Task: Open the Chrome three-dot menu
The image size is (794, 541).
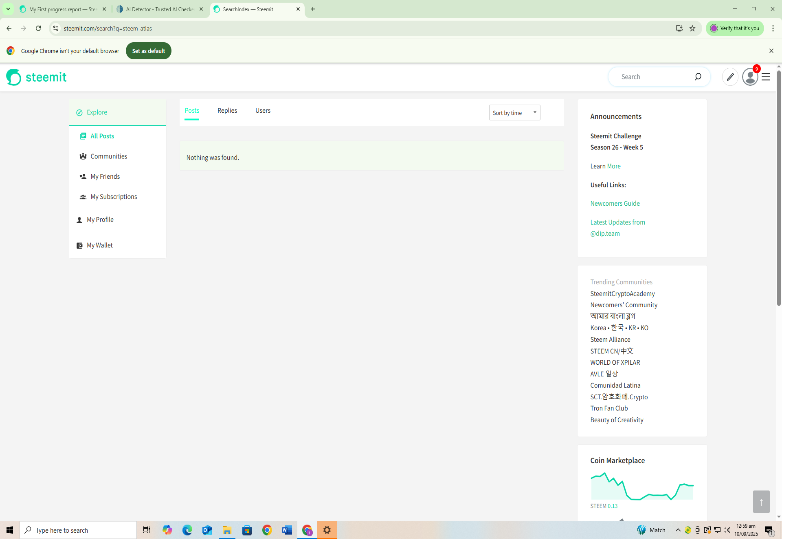Action: click(x=773, y=28)
